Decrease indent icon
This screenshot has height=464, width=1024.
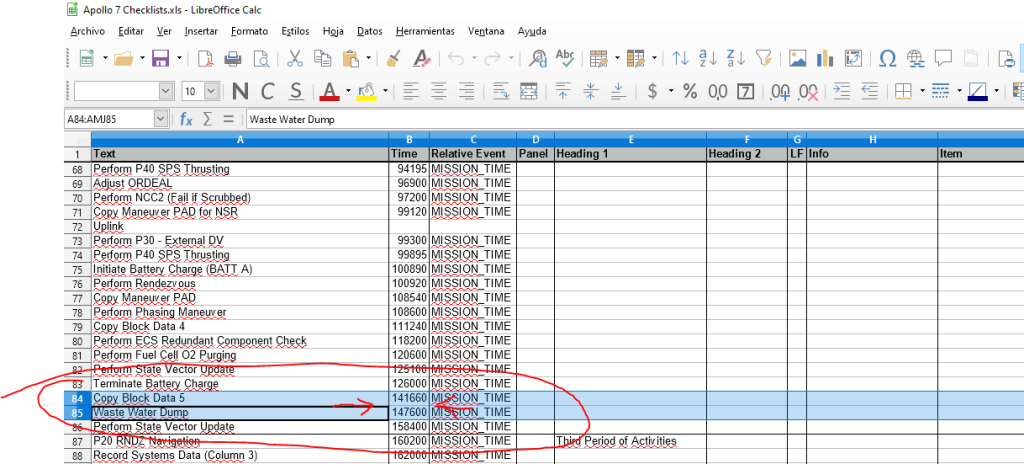click(870, 91)
